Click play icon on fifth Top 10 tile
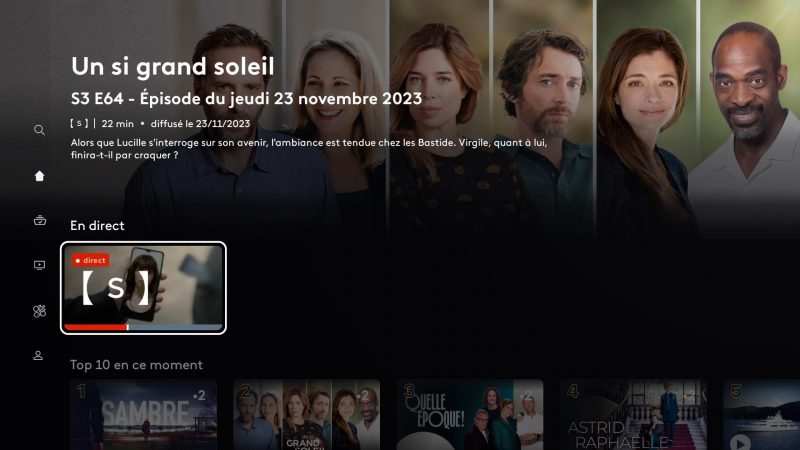Screen dimensions: 800x450 740,442
